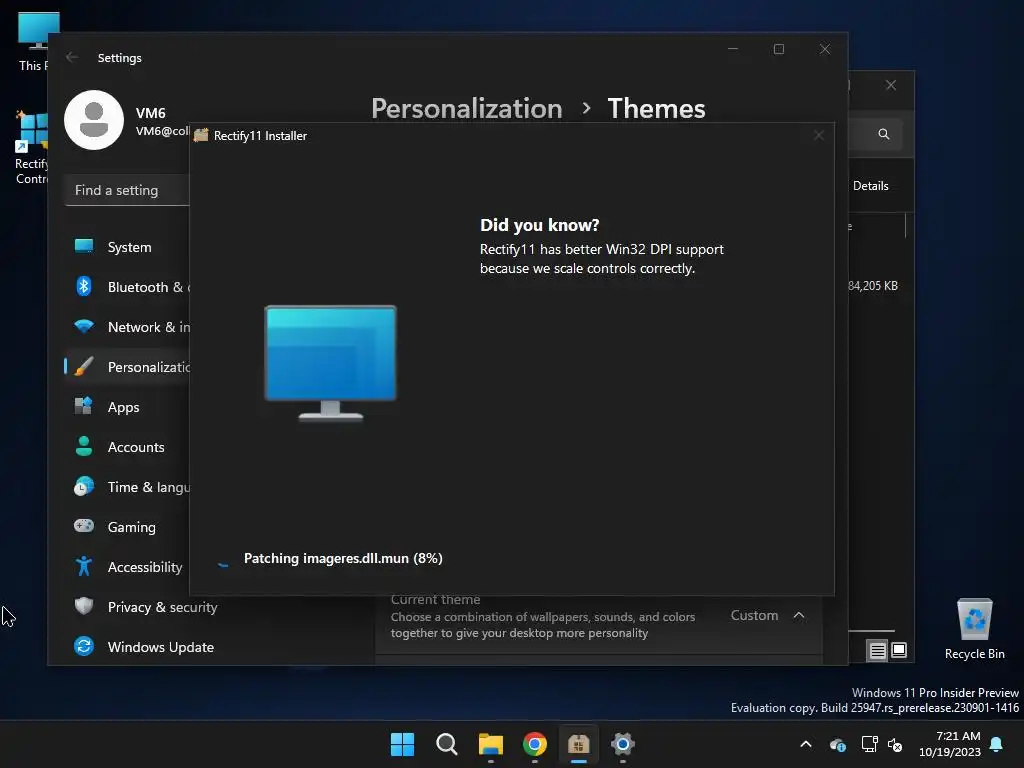Open Time & language clock icon
The image size is (1024, 768).
tap(84, 487)
